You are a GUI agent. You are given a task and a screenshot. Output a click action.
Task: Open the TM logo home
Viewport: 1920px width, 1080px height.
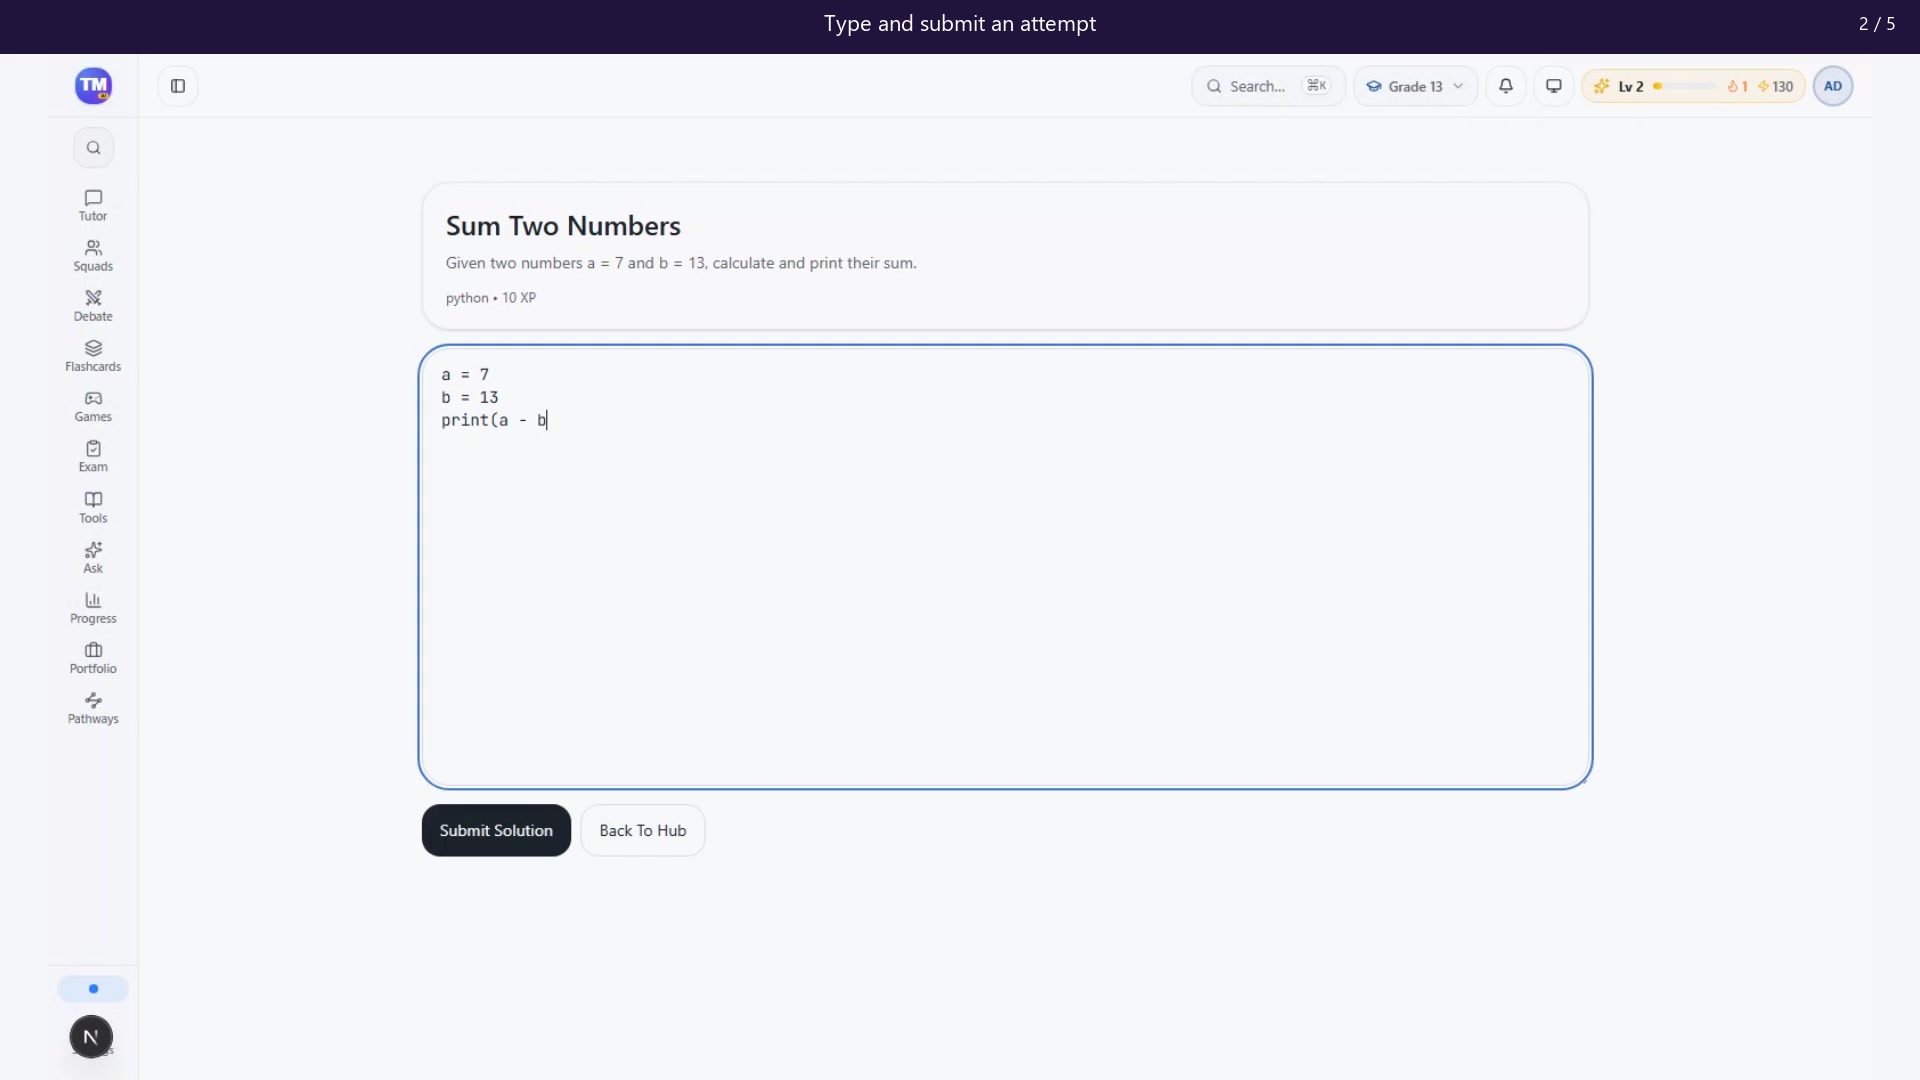93,86
